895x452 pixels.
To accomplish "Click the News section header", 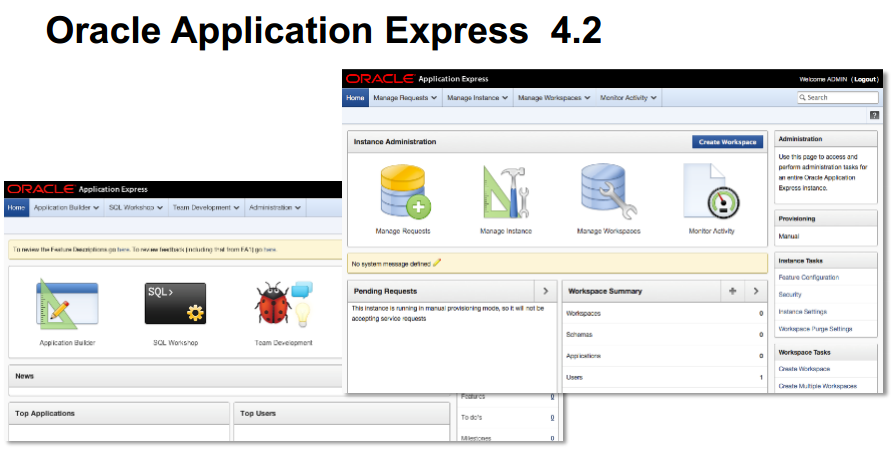I will (25, 376).
